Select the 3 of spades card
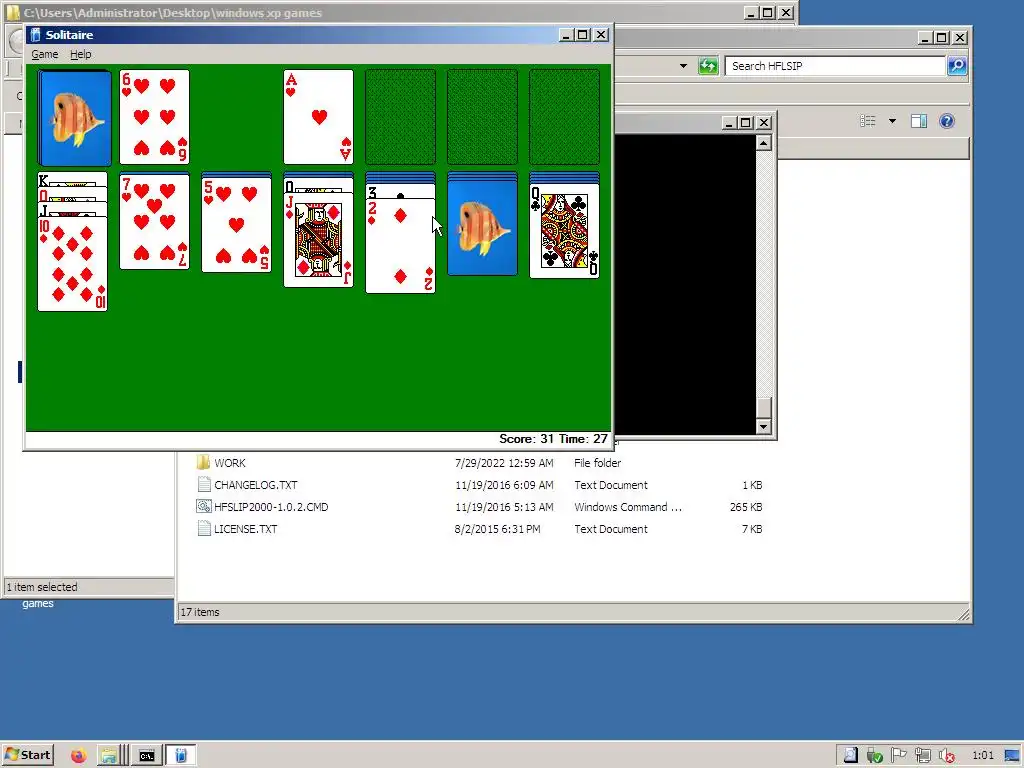The height and width of the screenshot is (768, 1024). pos(400,192)
